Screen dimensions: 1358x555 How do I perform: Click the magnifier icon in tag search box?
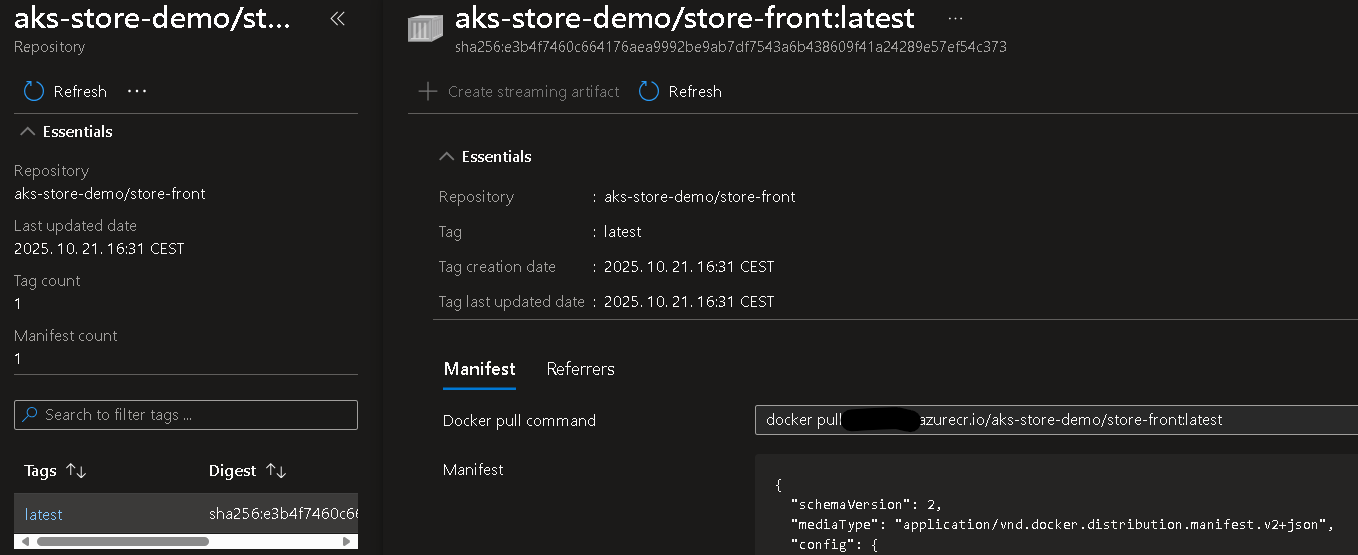[30, 414]
